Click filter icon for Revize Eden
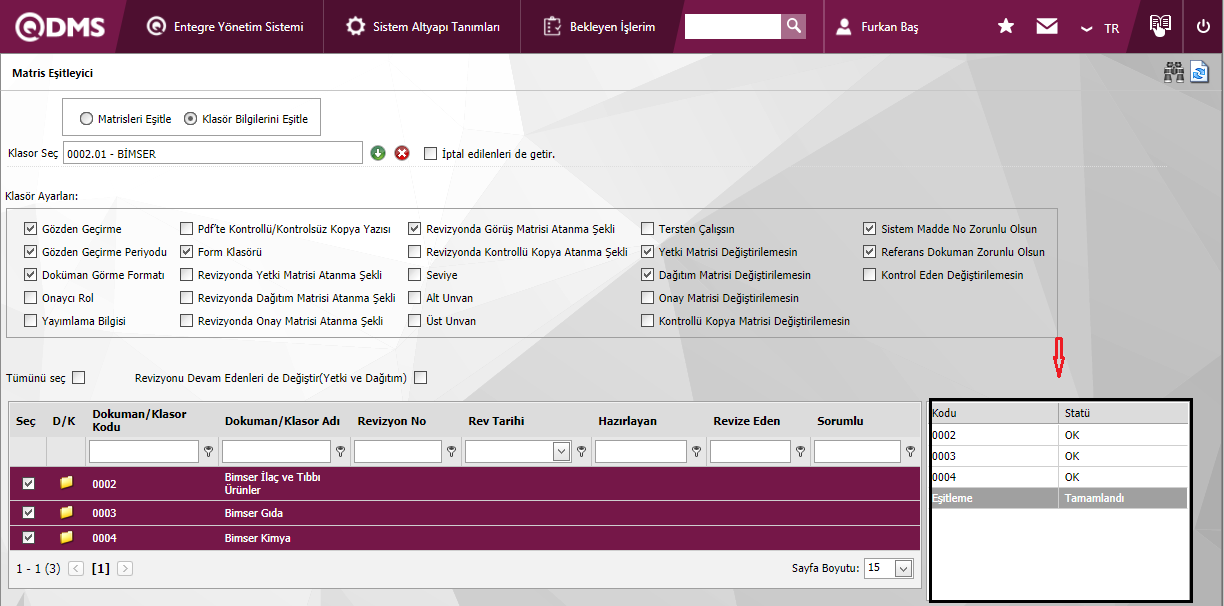Viewport: 1224px width, 606px height. (x=800, y=452)
